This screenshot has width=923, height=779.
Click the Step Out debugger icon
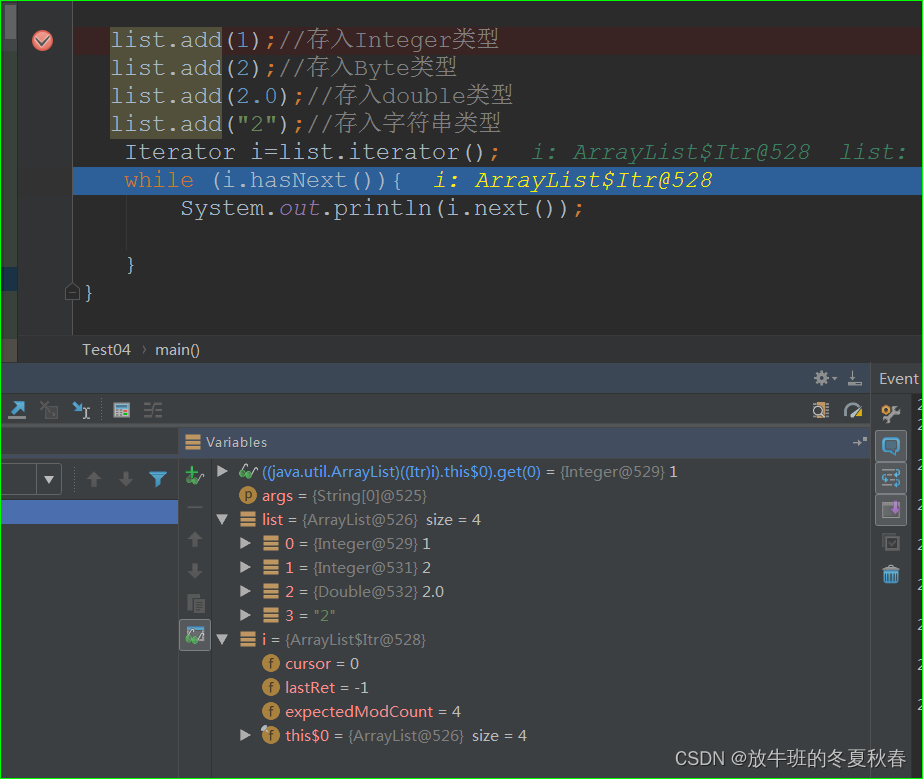click(17, 410)
